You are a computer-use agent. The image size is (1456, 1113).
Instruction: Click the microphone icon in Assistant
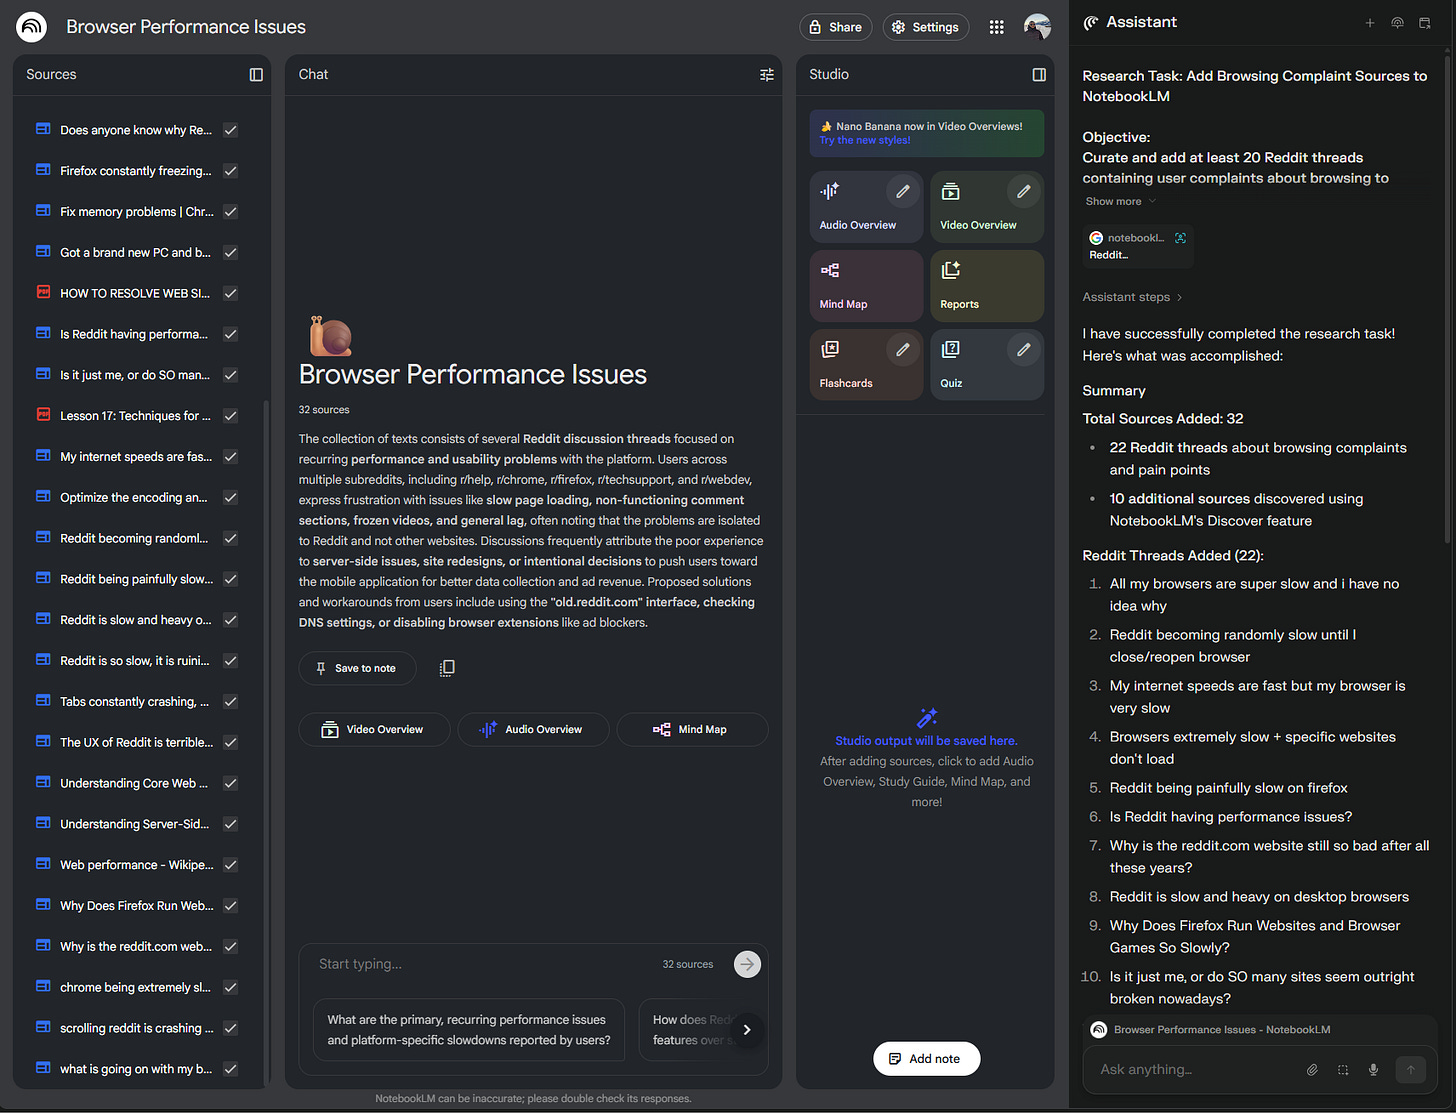[1373, 1069]
